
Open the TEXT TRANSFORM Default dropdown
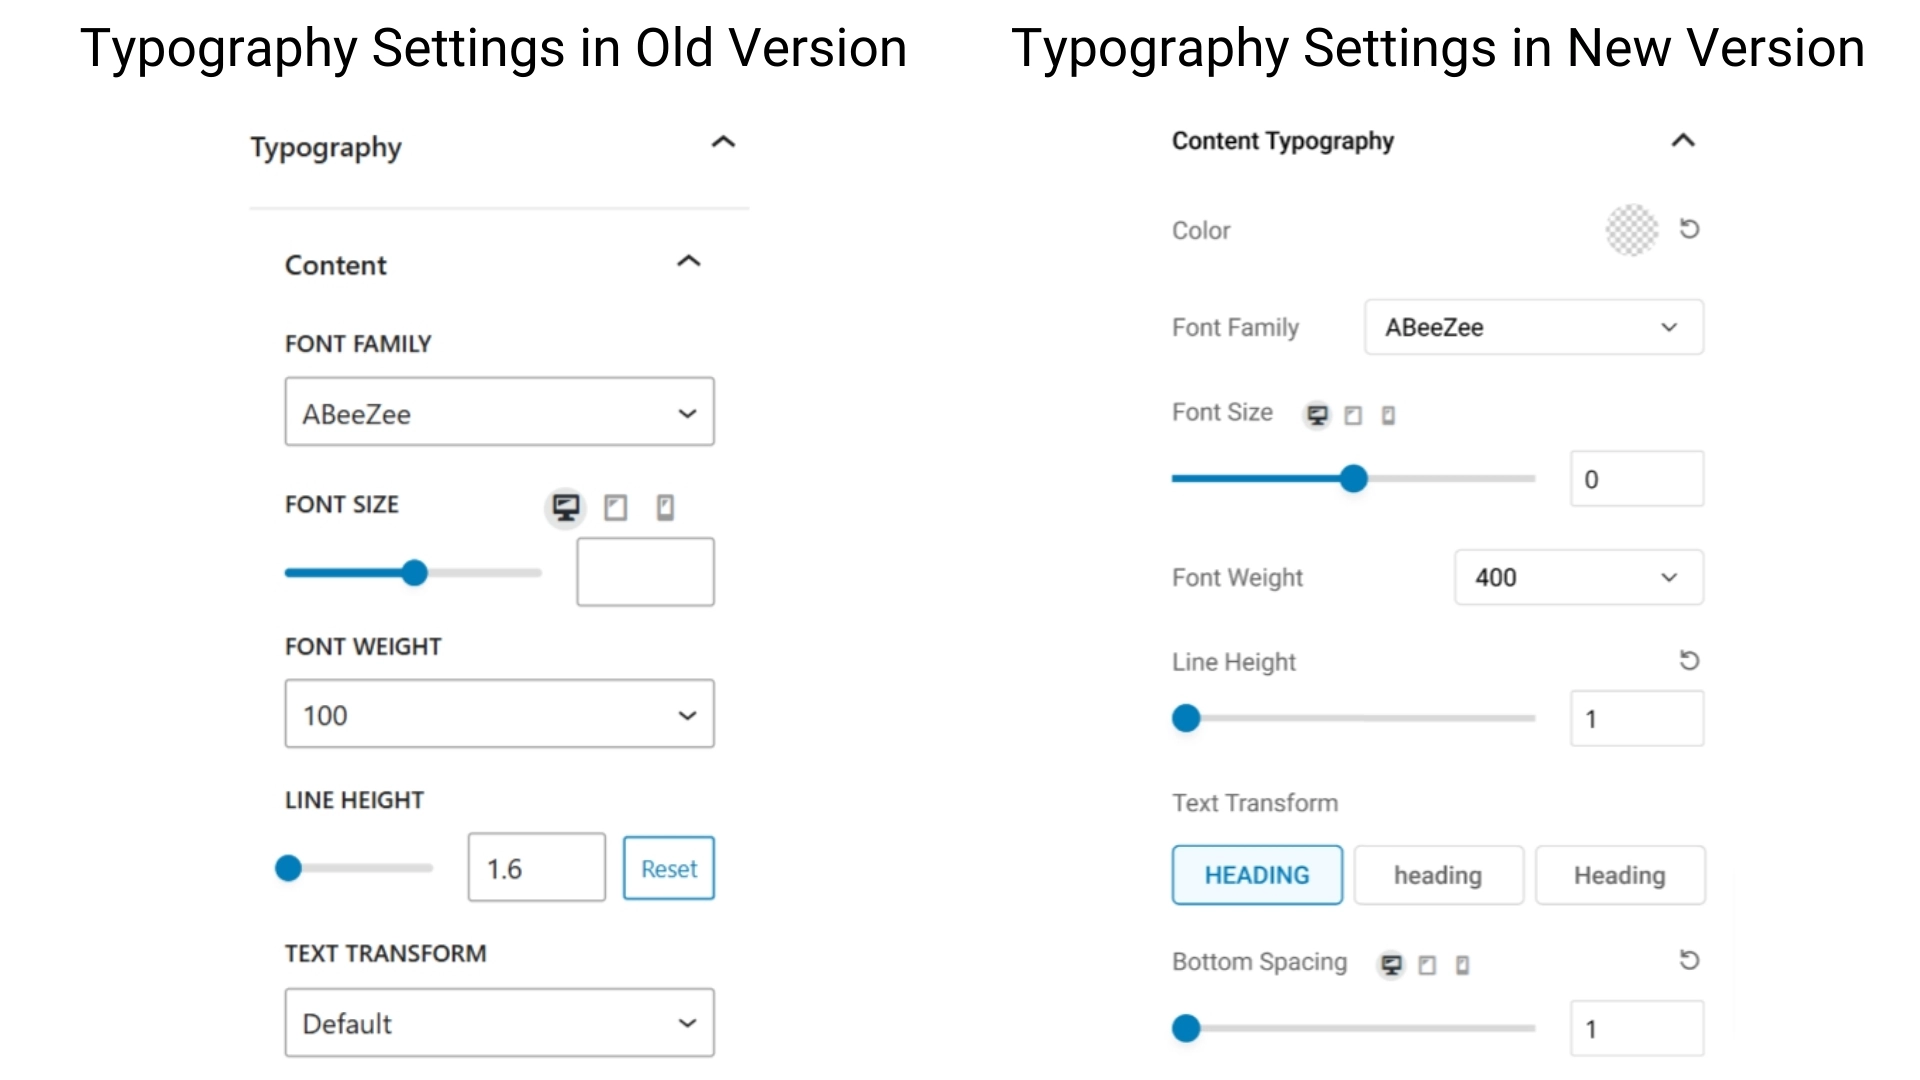[499, 1023]
